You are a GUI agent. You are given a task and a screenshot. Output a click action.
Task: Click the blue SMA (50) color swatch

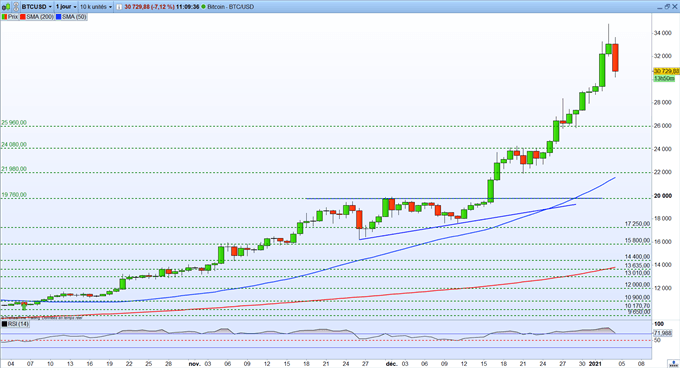[59, 17]
